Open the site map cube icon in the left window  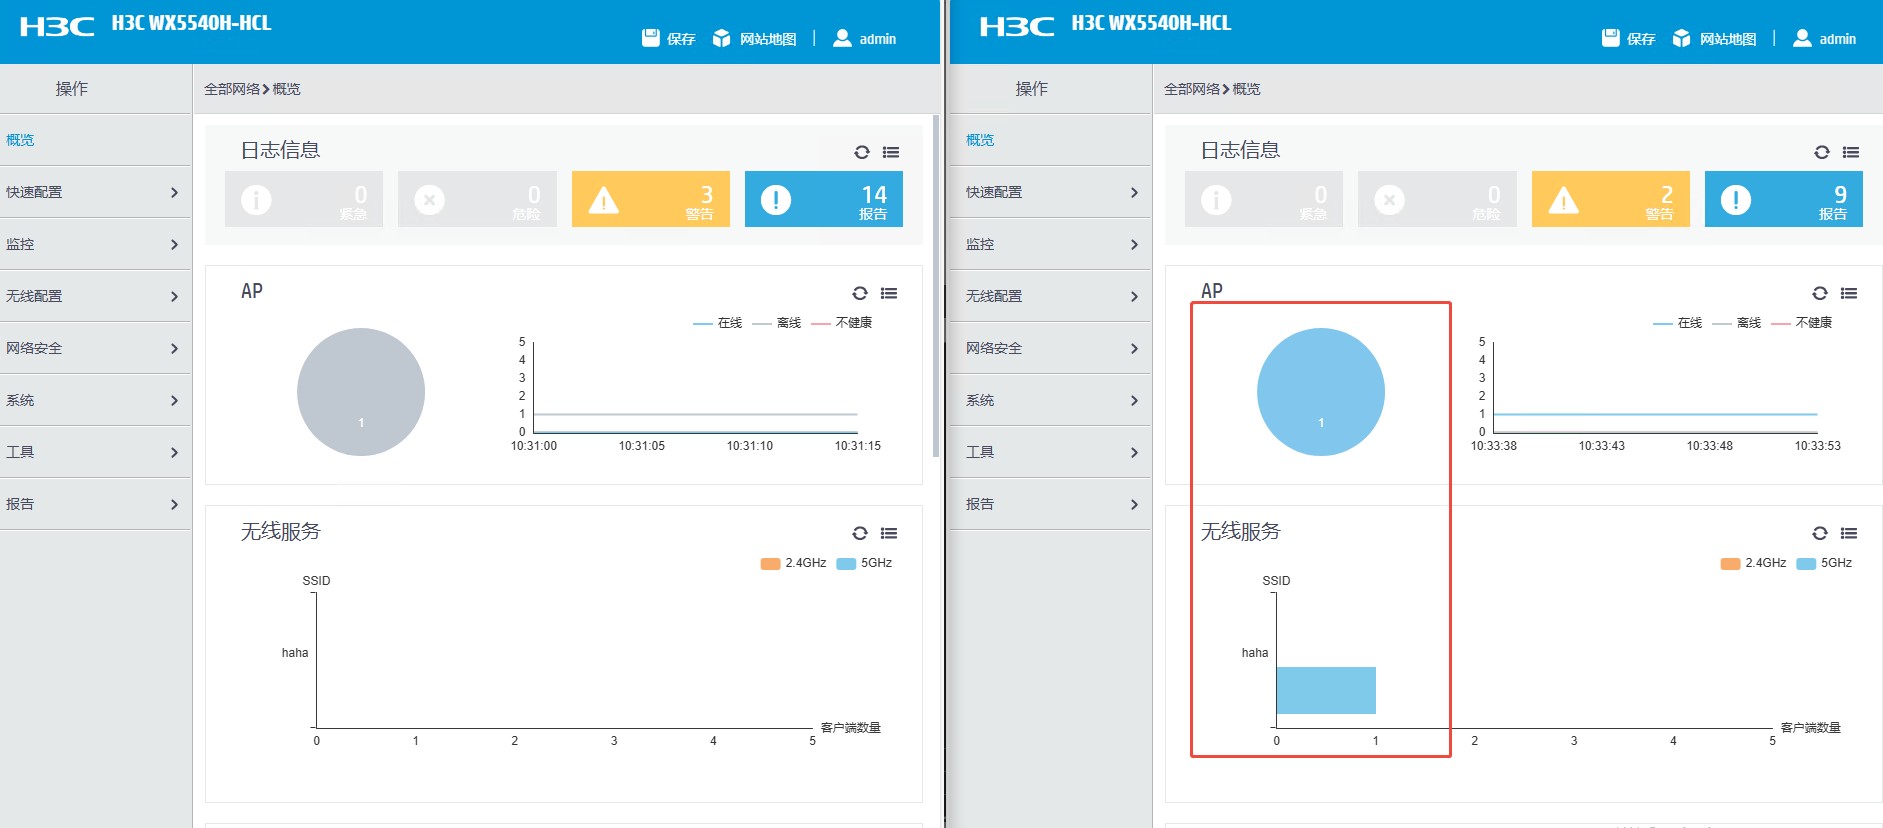(x=721, y=38)
